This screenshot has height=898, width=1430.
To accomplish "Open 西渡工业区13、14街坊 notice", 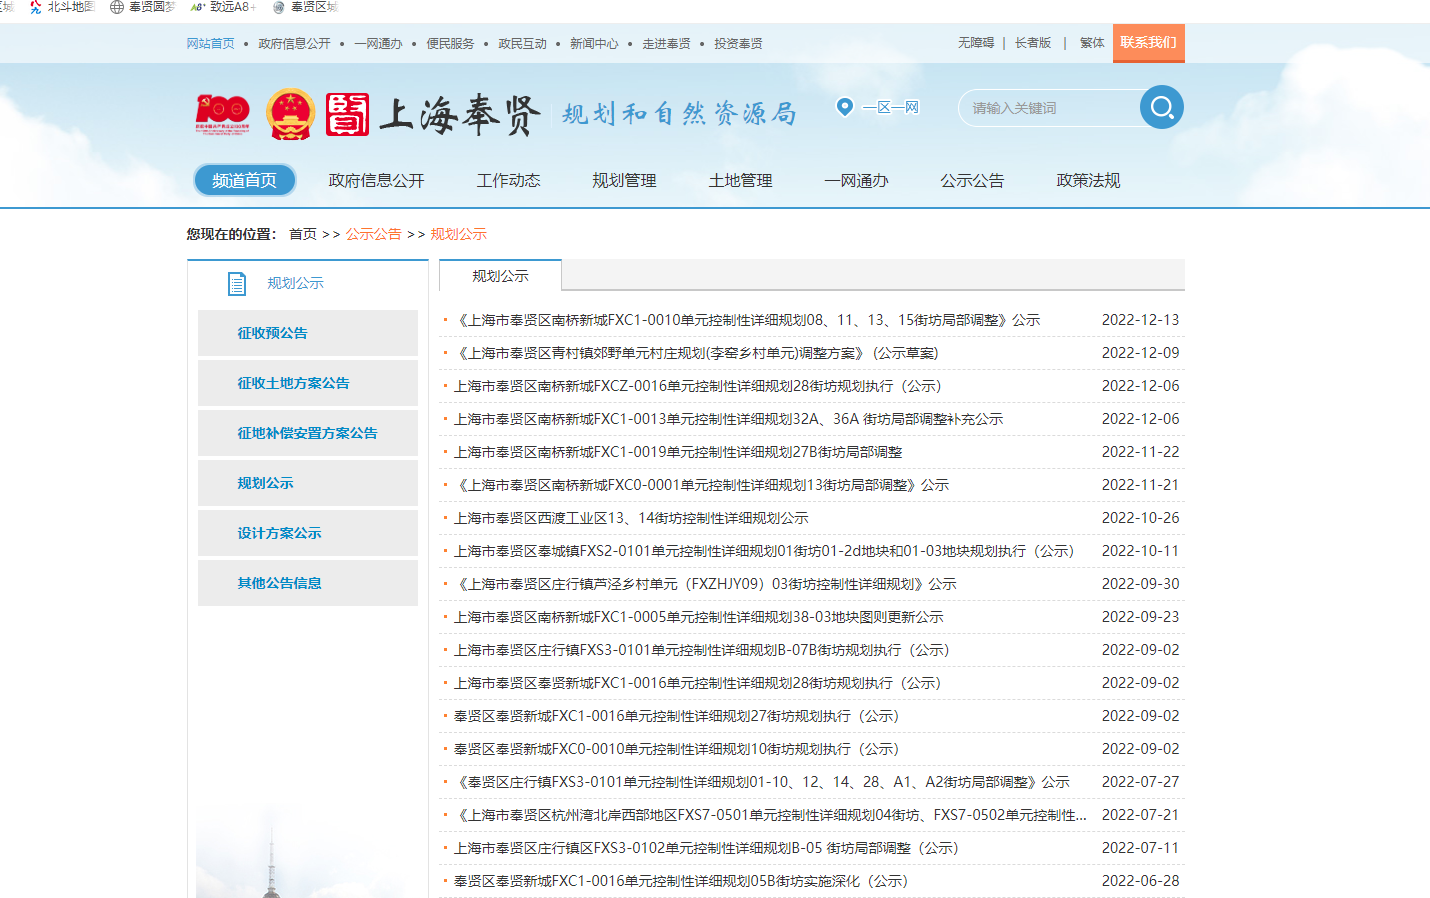I will [631, 518].
